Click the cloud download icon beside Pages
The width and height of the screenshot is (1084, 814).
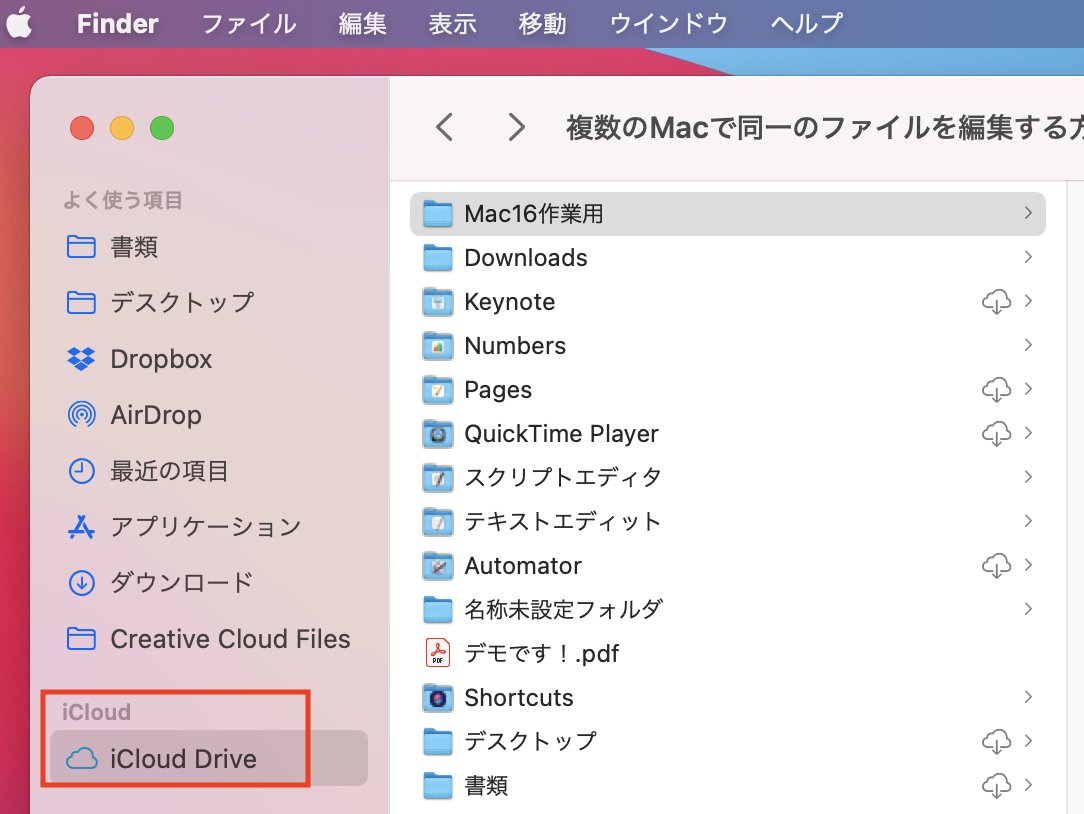pyautogui.click(x=996, y=390)
